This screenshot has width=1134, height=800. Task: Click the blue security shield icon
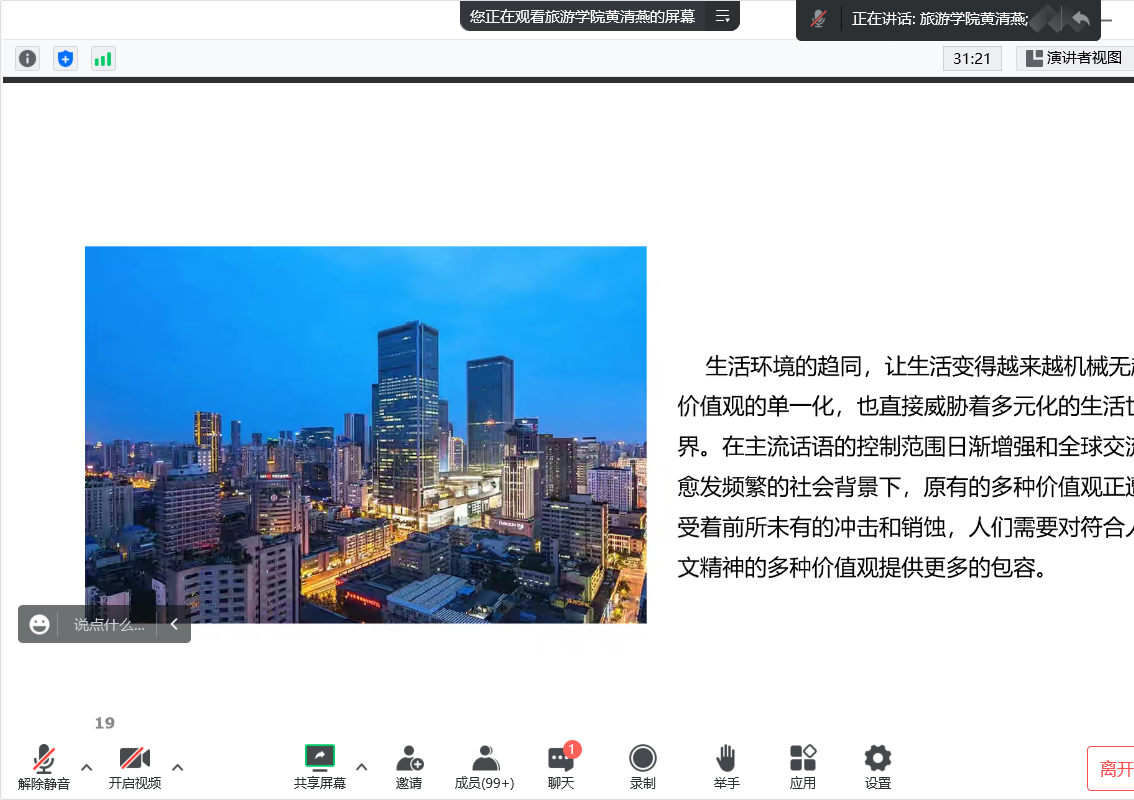tap(65, 59)
